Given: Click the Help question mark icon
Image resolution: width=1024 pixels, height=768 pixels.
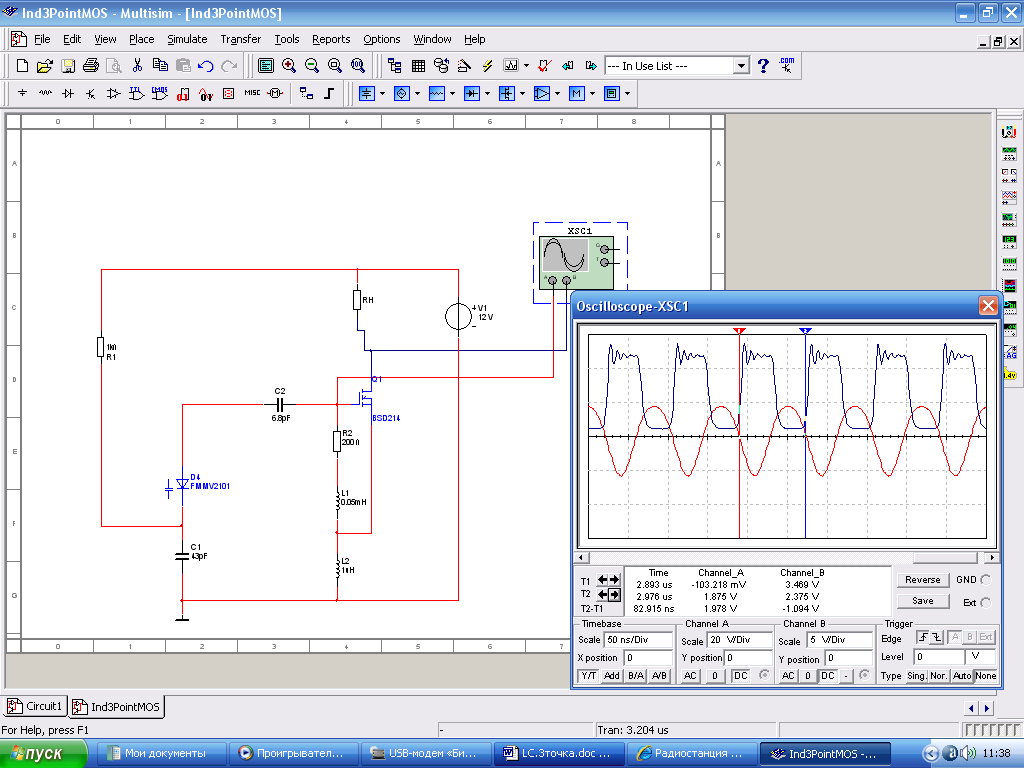Looking at the screenshot, I should [763, 66].
